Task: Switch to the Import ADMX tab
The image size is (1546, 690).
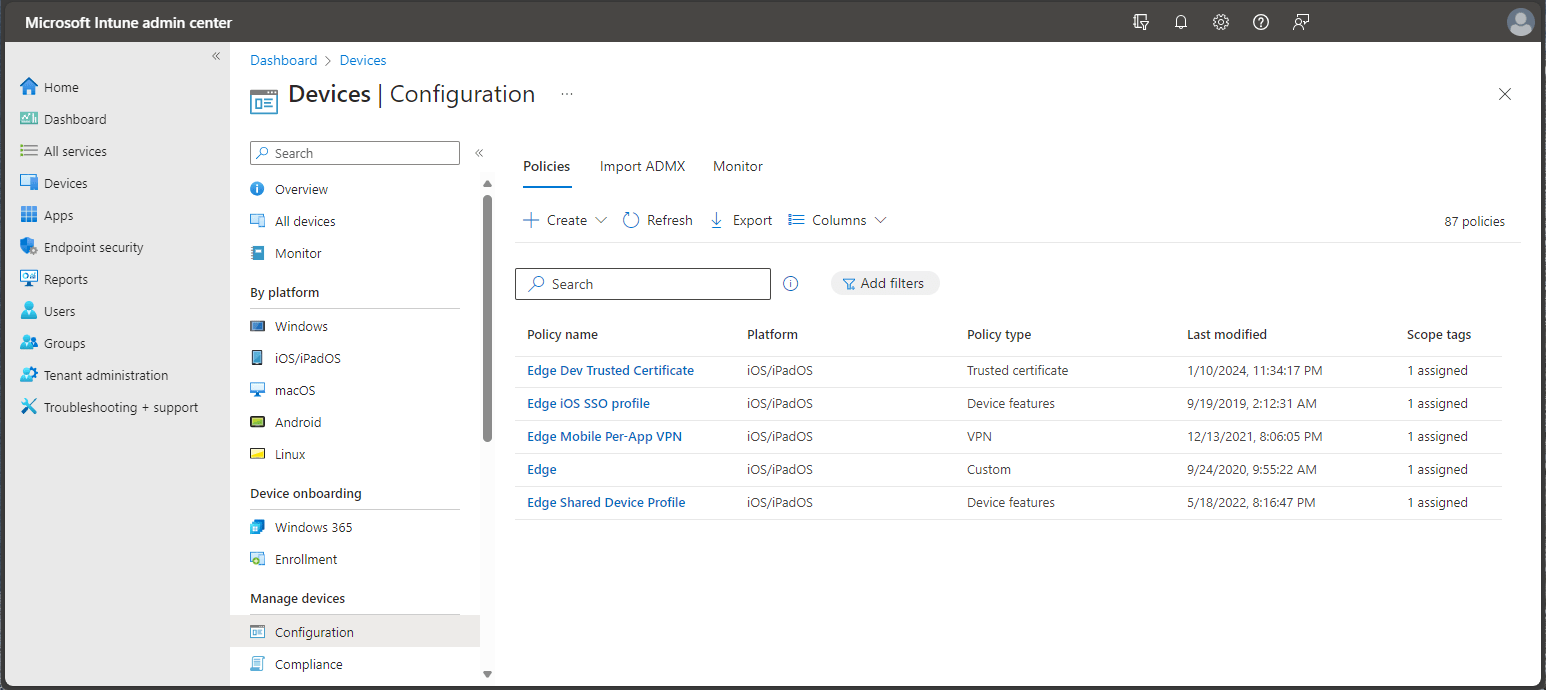Action: 642,166
